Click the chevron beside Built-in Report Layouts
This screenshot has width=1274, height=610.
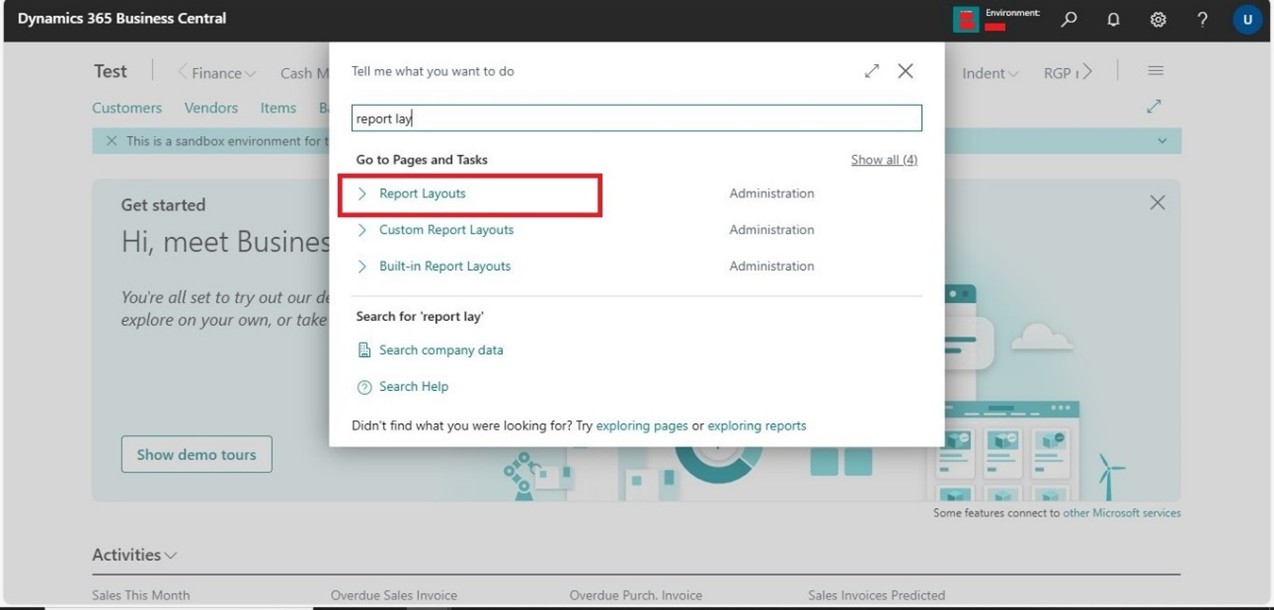pyautogui.click(x=362, y=266)
